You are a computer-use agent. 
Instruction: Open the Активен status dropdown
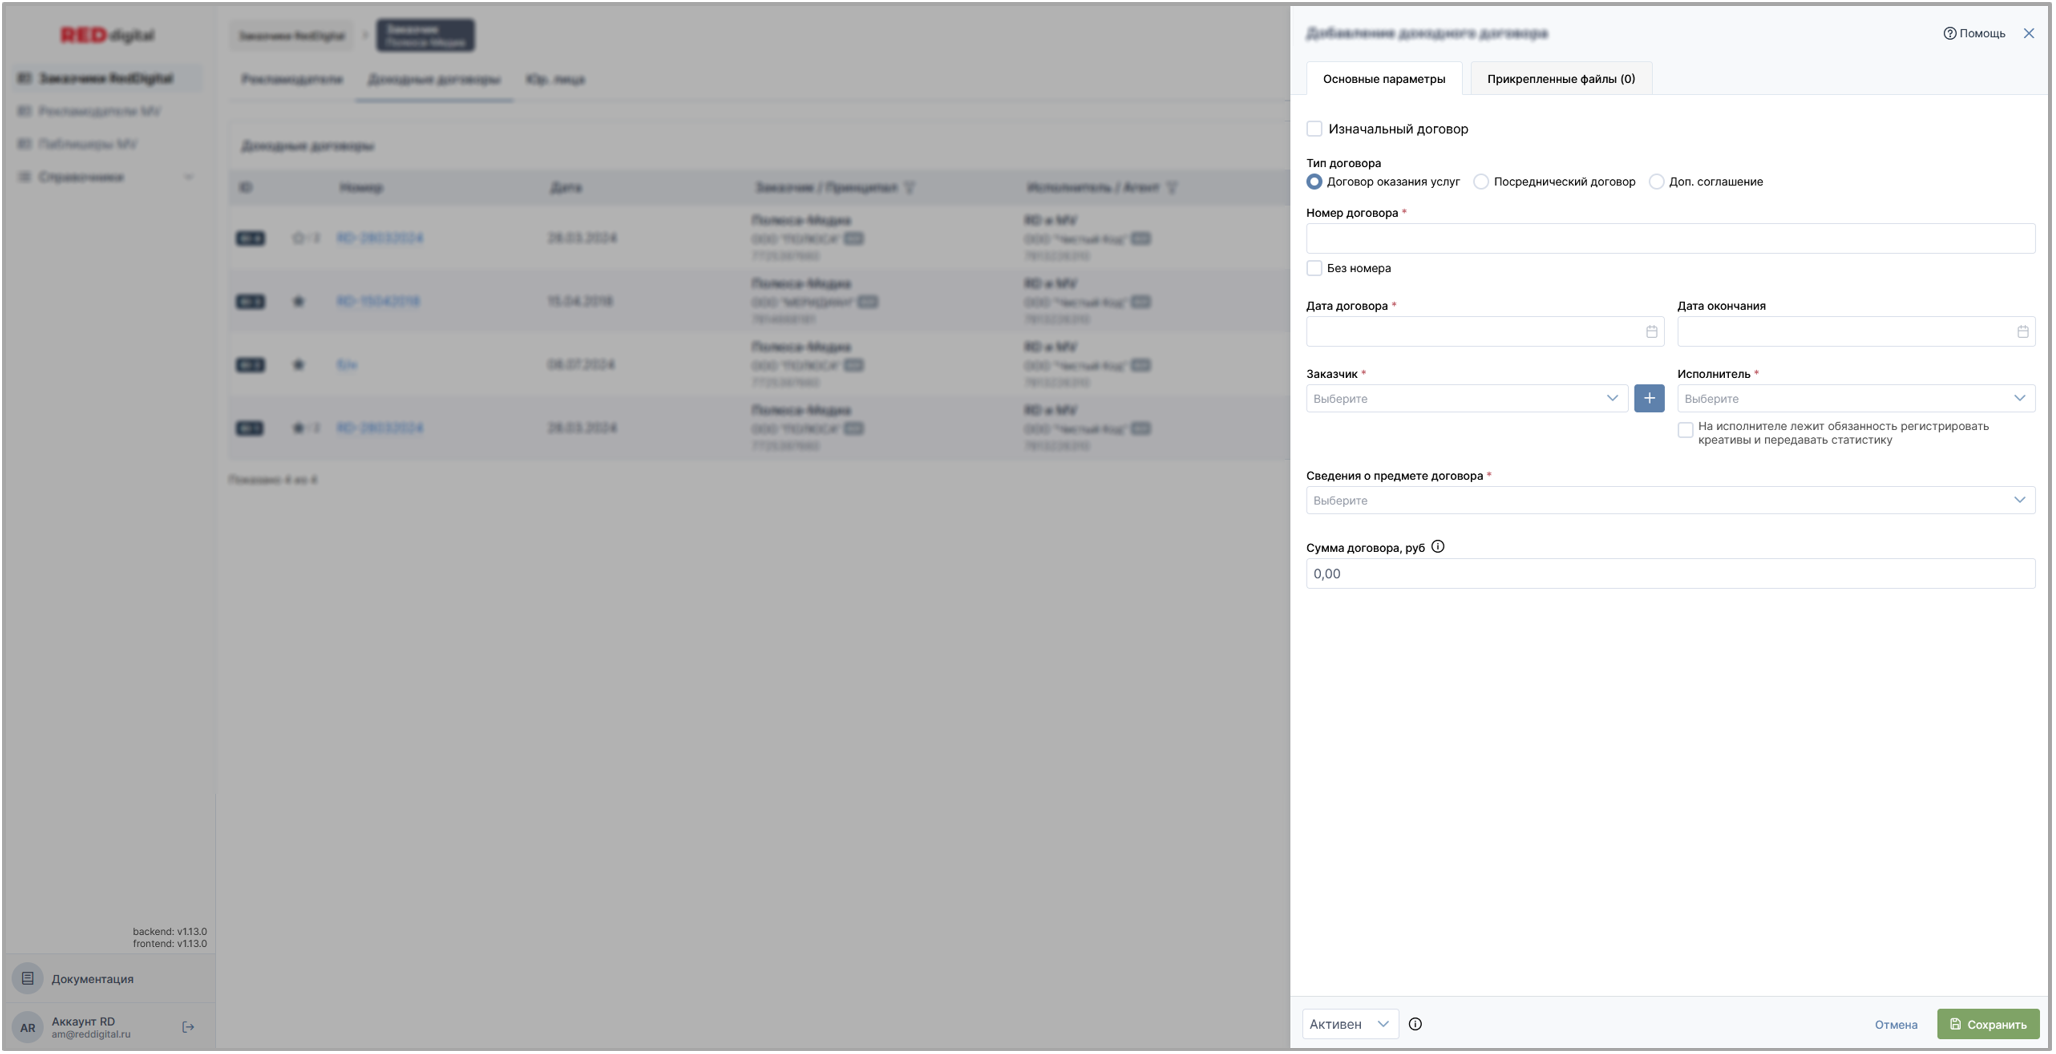point(1349,1024)
